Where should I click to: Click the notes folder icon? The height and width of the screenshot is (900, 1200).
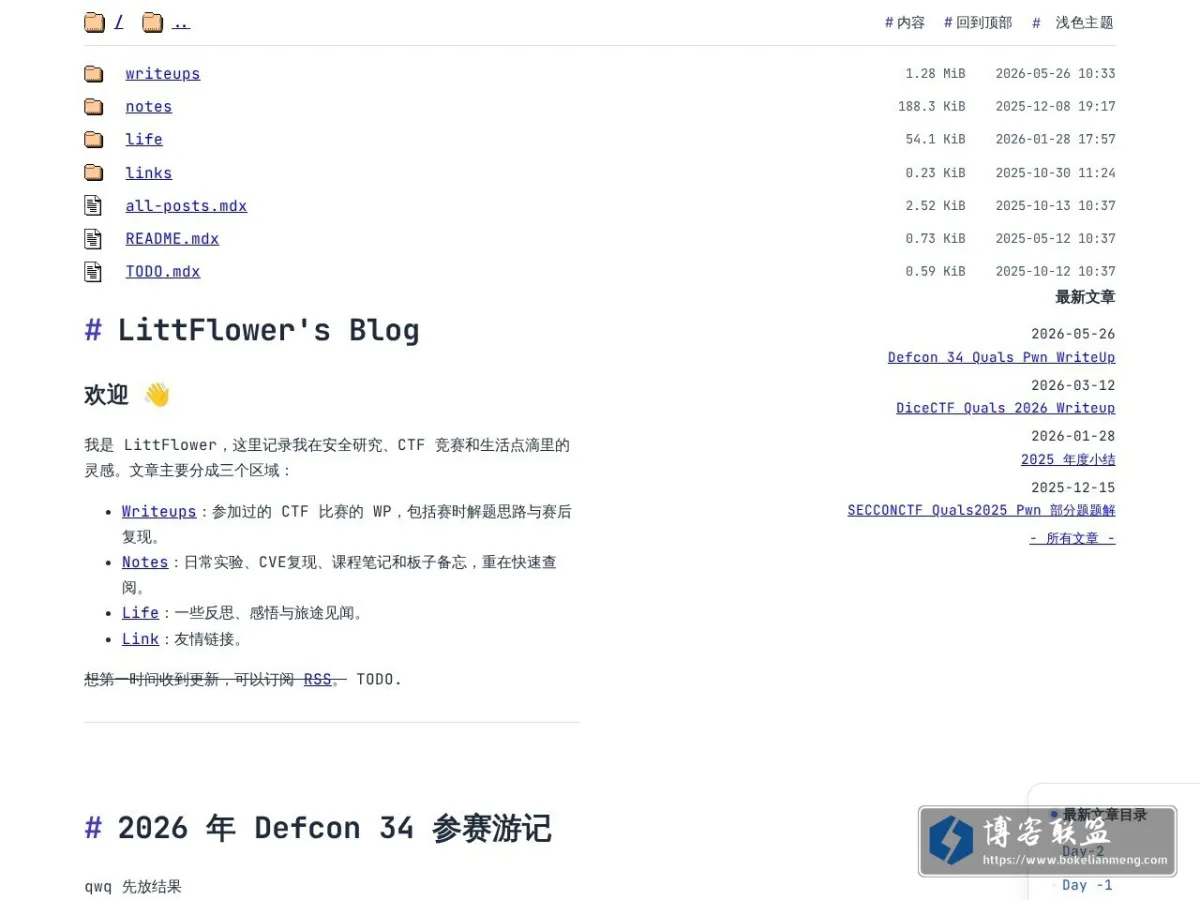click(x=93, y=107)
